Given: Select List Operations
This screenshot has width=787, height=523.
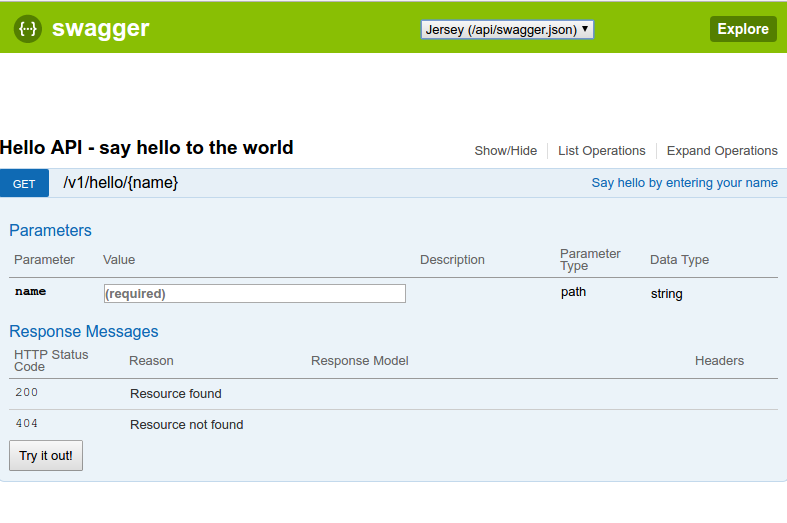Looking at the screenshot, I should 601,151.
